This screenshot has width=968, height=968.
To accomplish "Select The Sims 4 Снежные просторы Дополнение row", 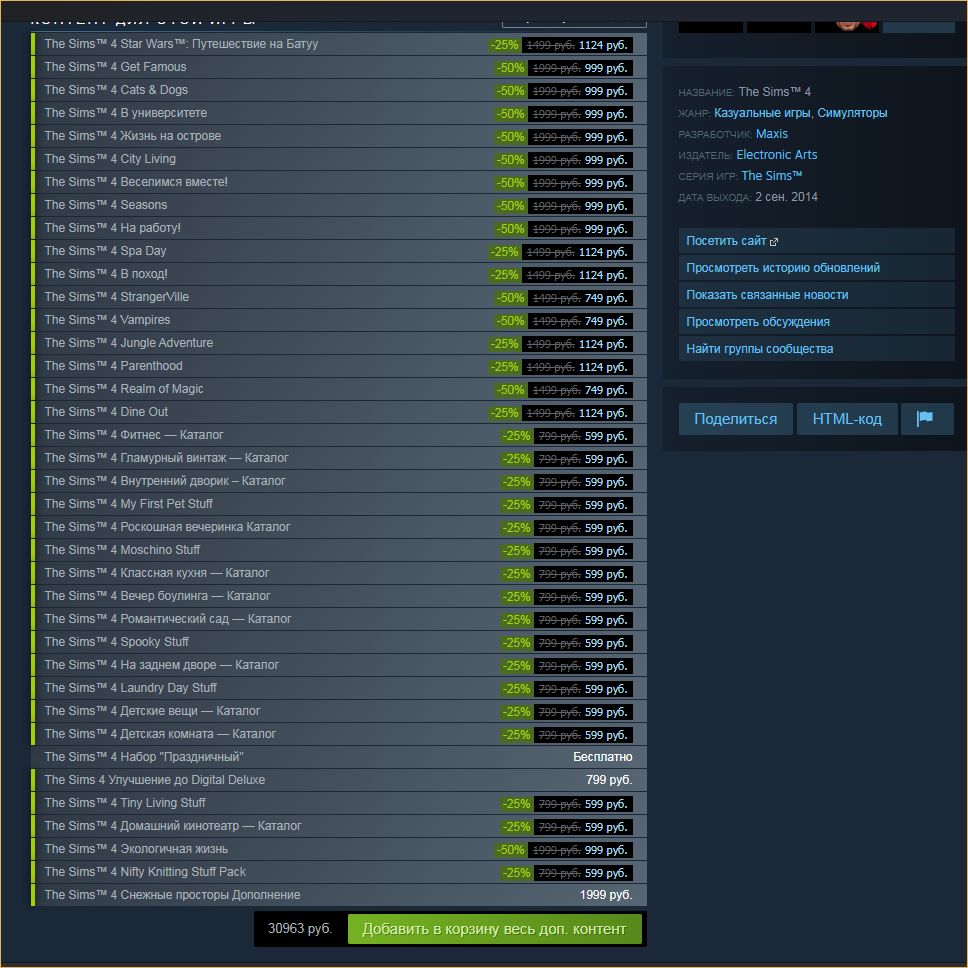I will point(339,895).
